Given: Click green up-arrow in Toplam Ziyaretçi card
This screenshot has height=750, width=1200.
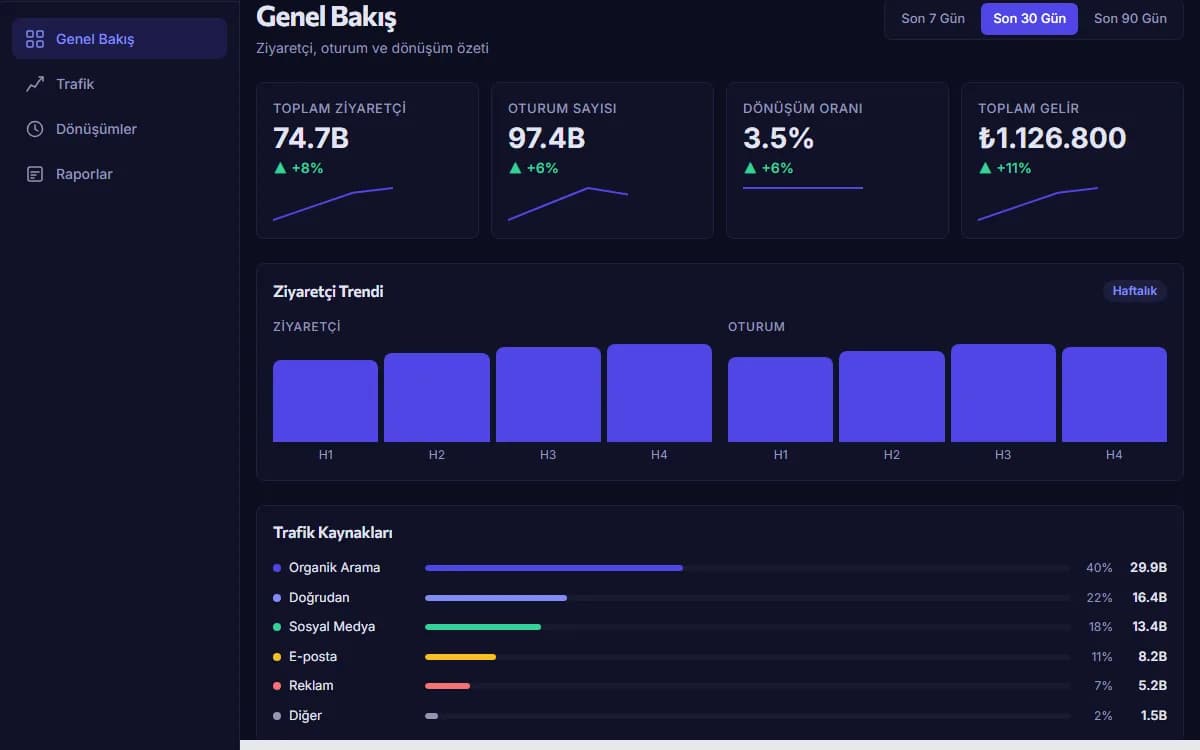Looking at the screenshot, I should [x=280, y=168].
